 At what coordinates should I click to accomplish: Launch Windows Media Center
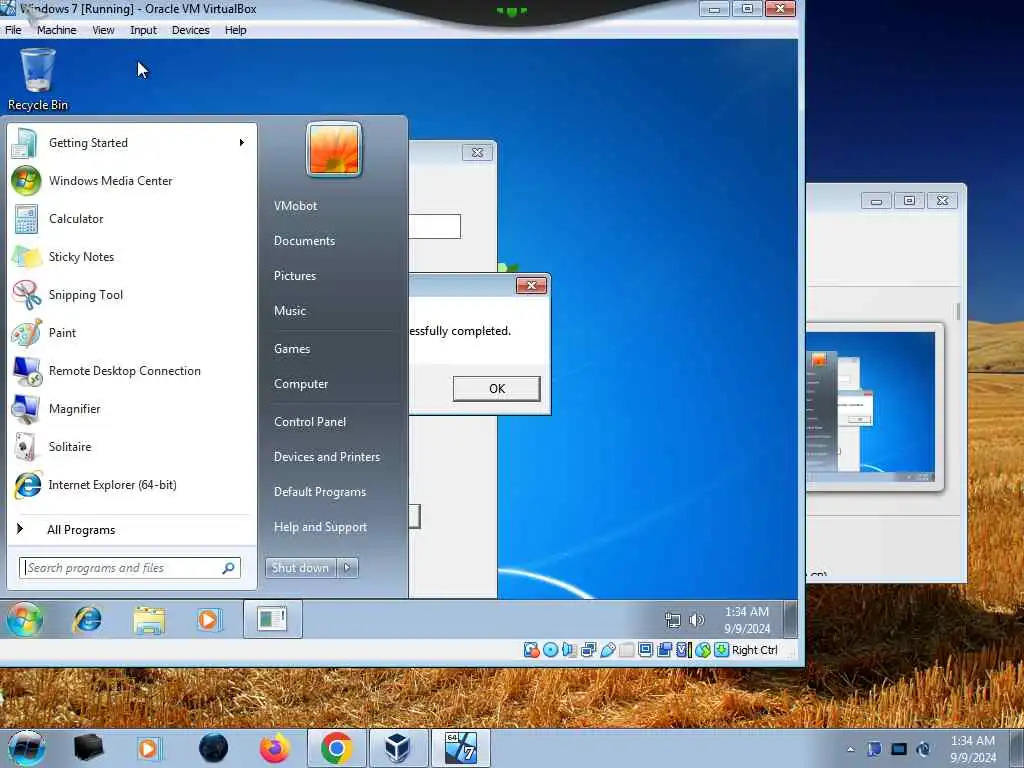[131, 181]
